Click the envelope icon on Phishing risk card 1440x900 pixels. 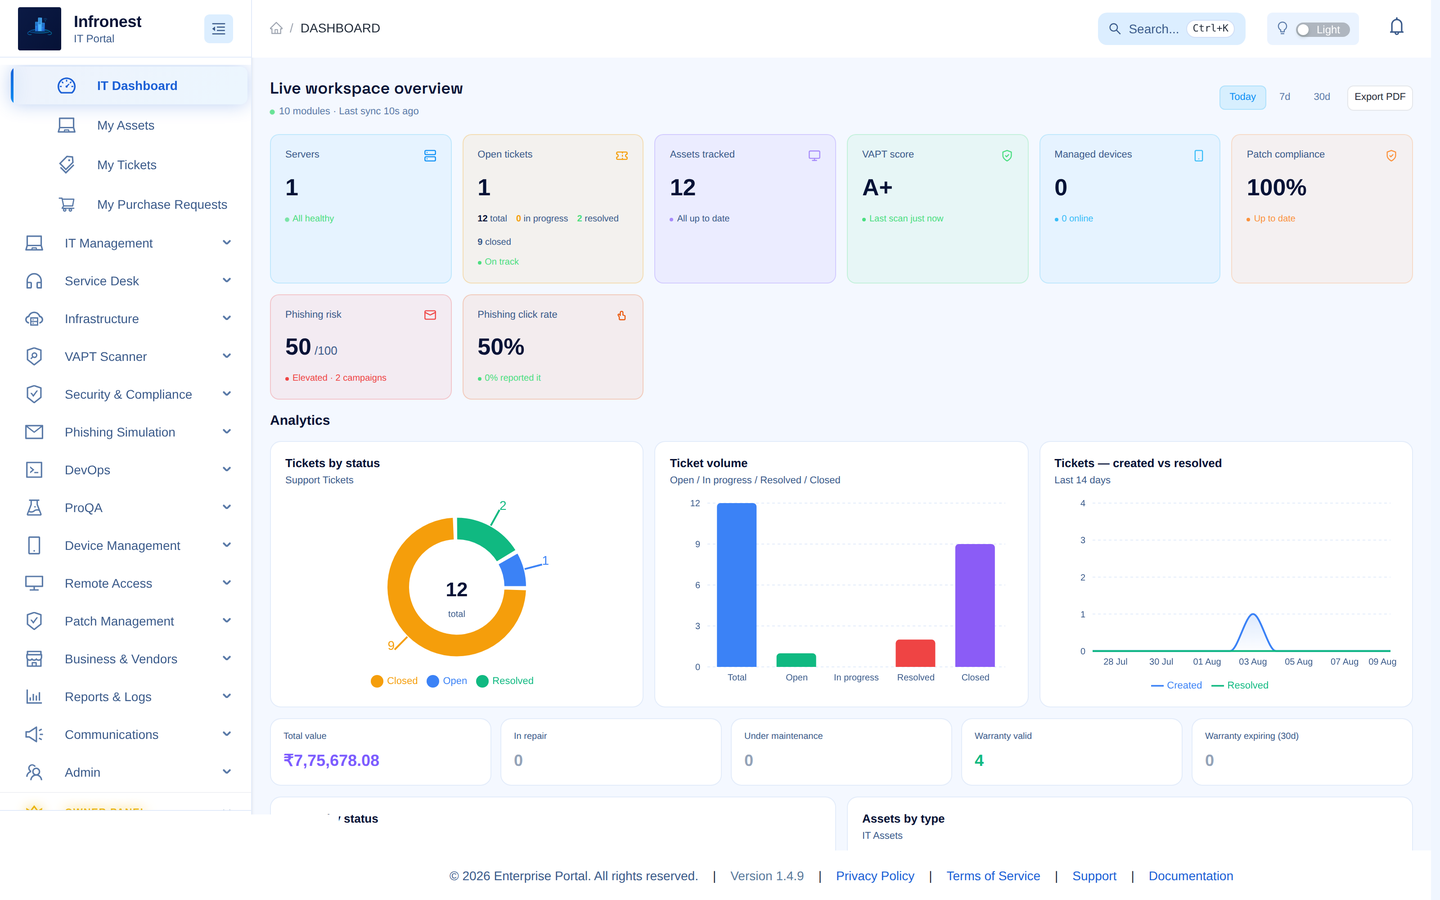pos(430,315)
